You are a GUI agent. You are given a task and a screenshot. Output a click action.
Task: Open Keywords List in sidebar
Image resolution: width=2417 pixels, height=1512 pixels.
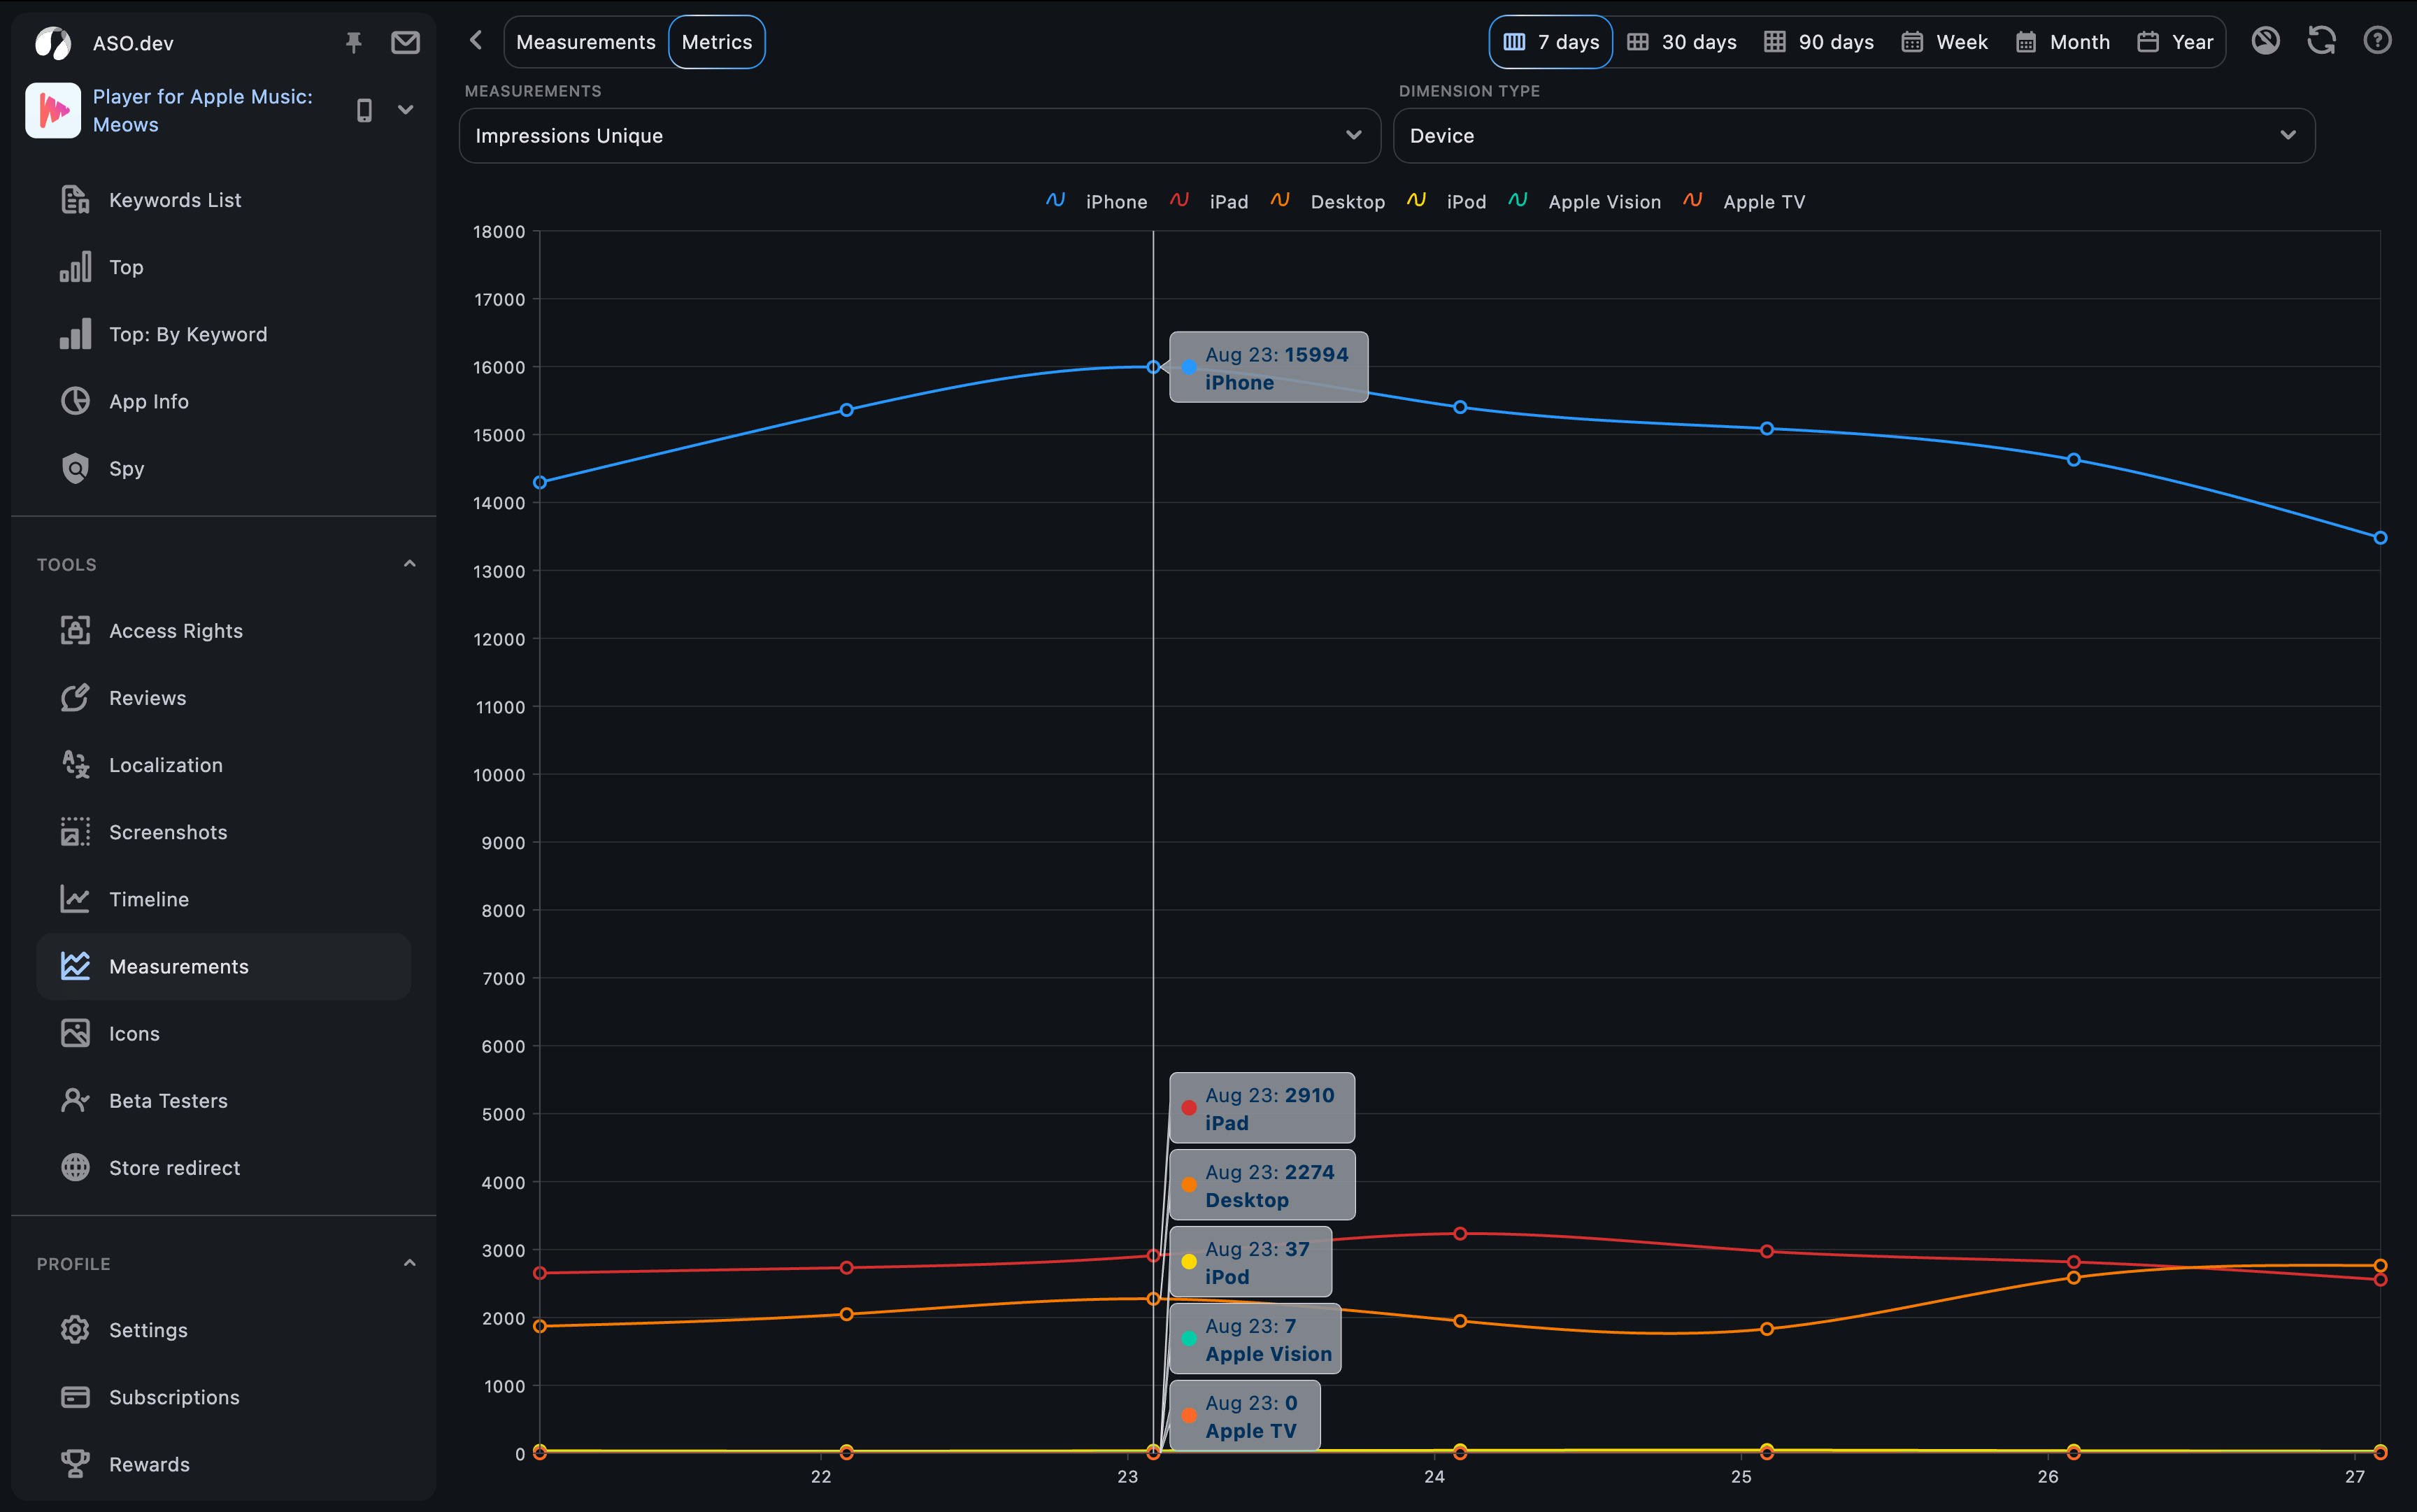pos(224,200)
